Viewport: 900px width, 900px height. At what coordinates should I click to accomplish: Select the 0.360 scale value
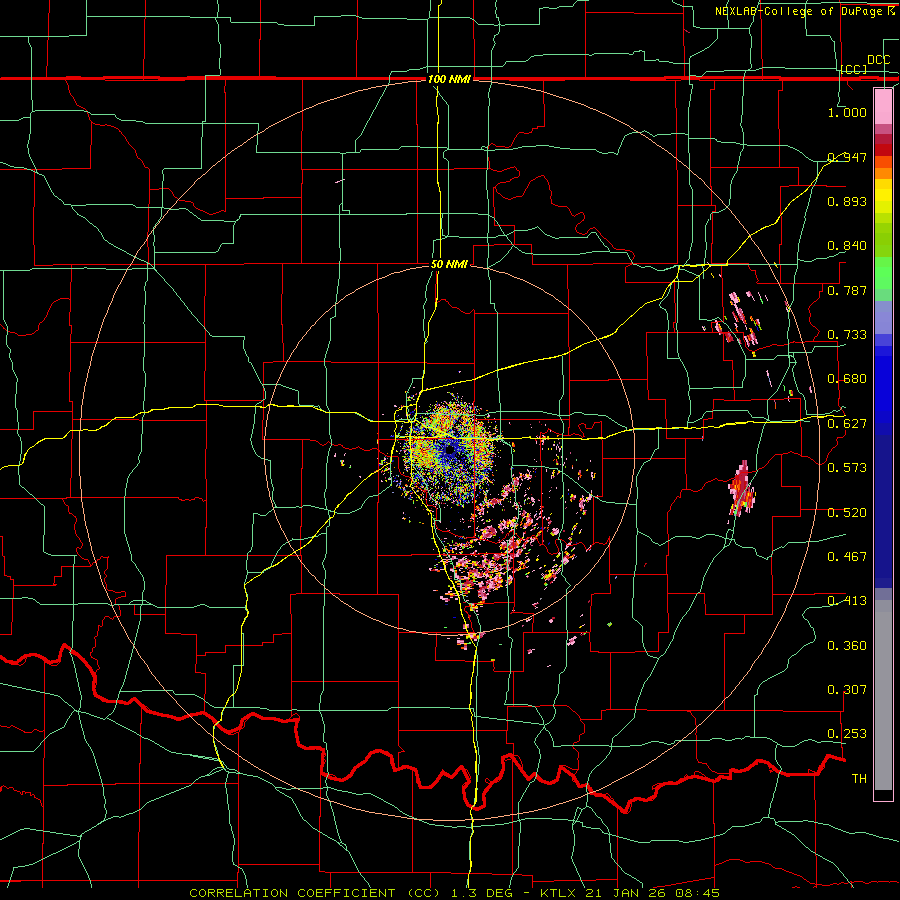tap(847, 646)
